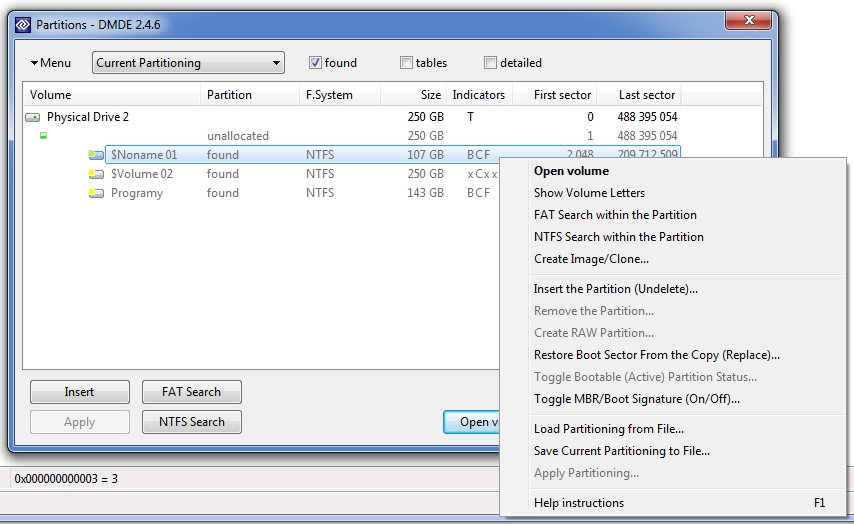Screen dimensions: 854x524
Task: Select Restore Boot Sector From the Copy
Action: coord(673,355)
